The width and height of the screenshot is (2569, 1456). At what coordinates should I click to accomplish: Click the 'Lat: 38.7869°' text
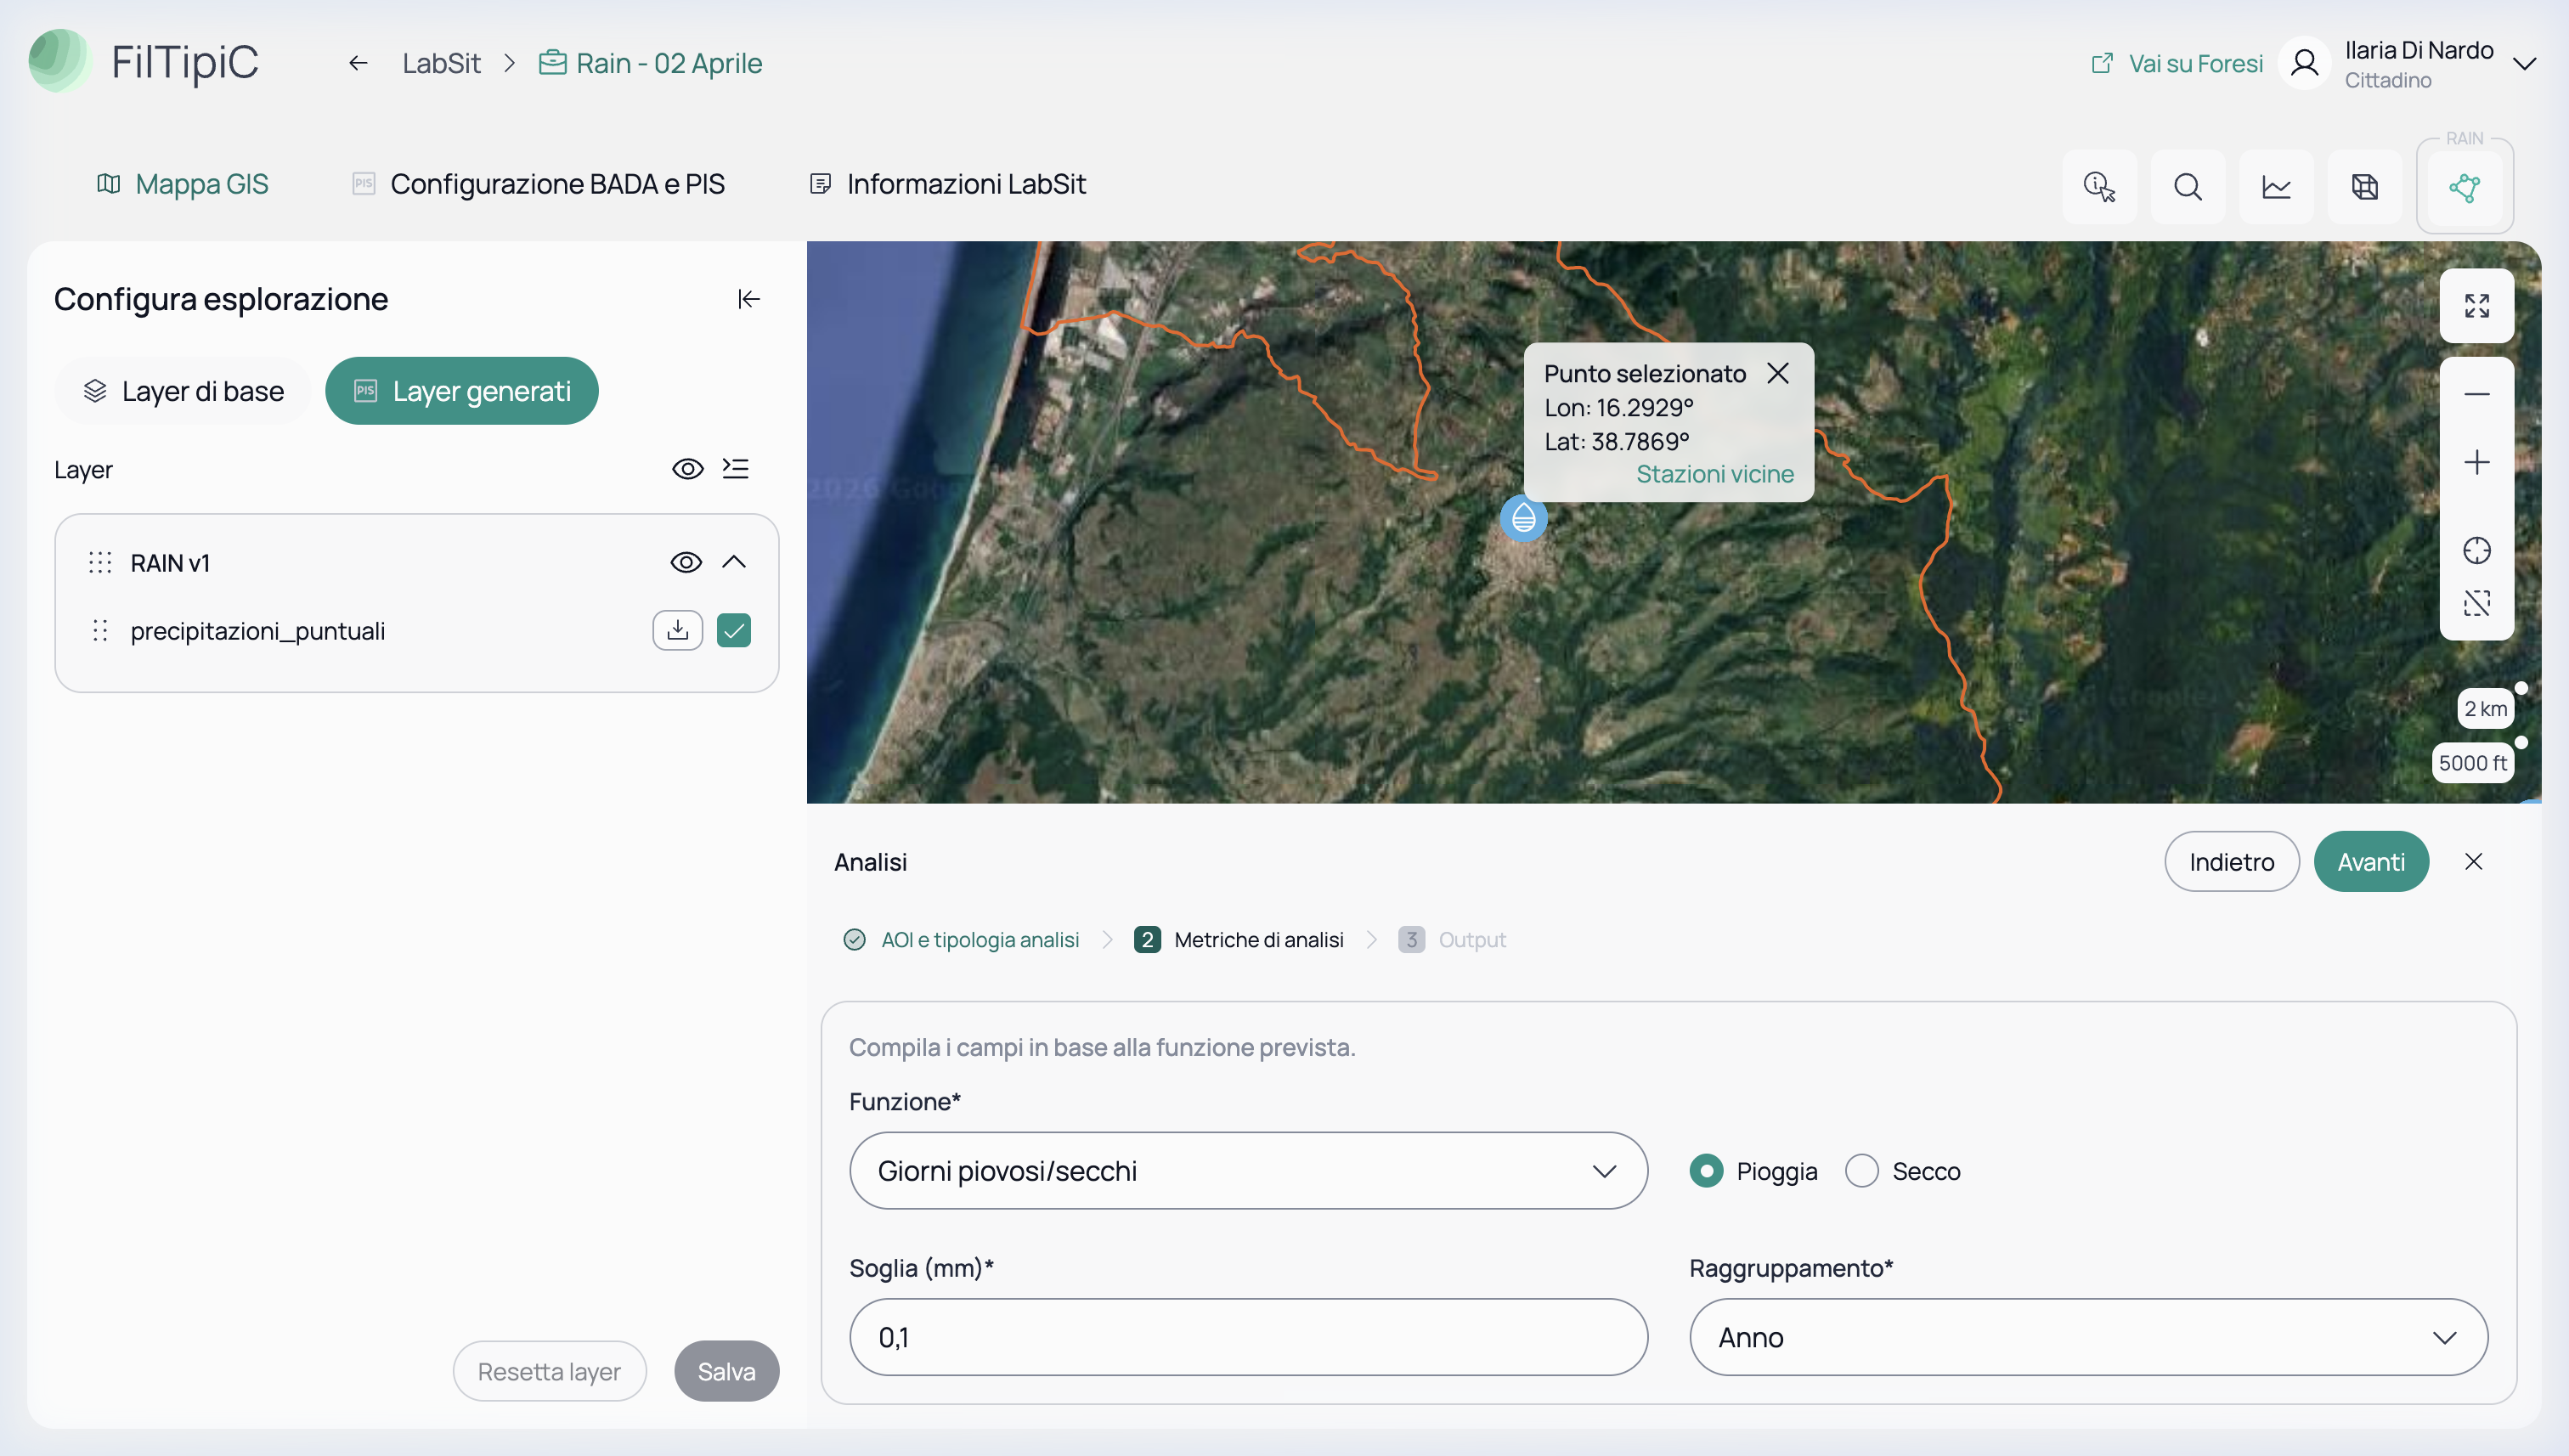(1617, 441)
